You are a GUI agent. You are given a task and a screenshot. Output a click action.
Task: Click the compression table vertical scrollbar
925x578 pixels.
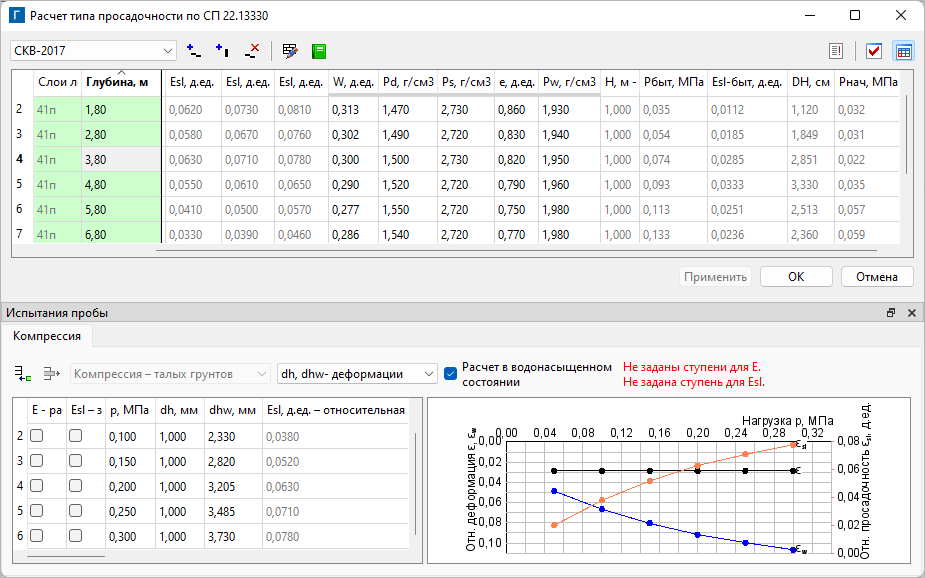point(416,484)
